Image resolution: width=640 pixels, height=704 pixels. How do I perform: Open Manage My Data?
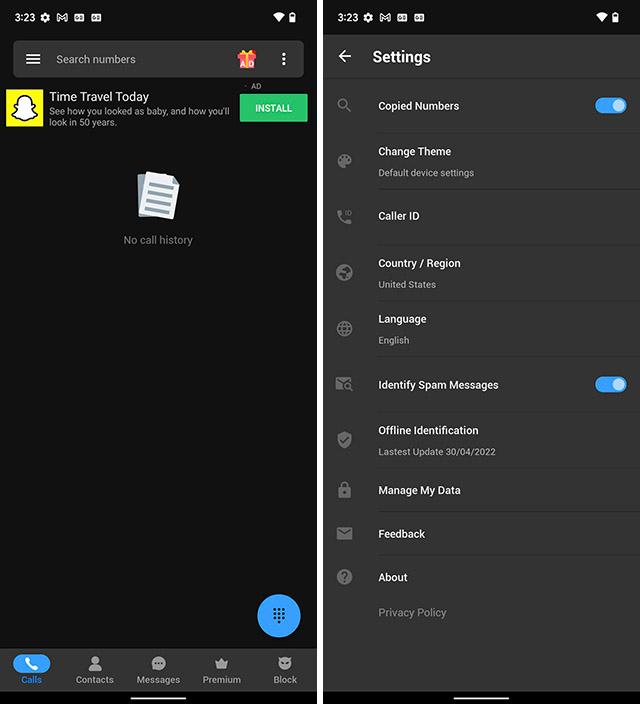[481, 490]
